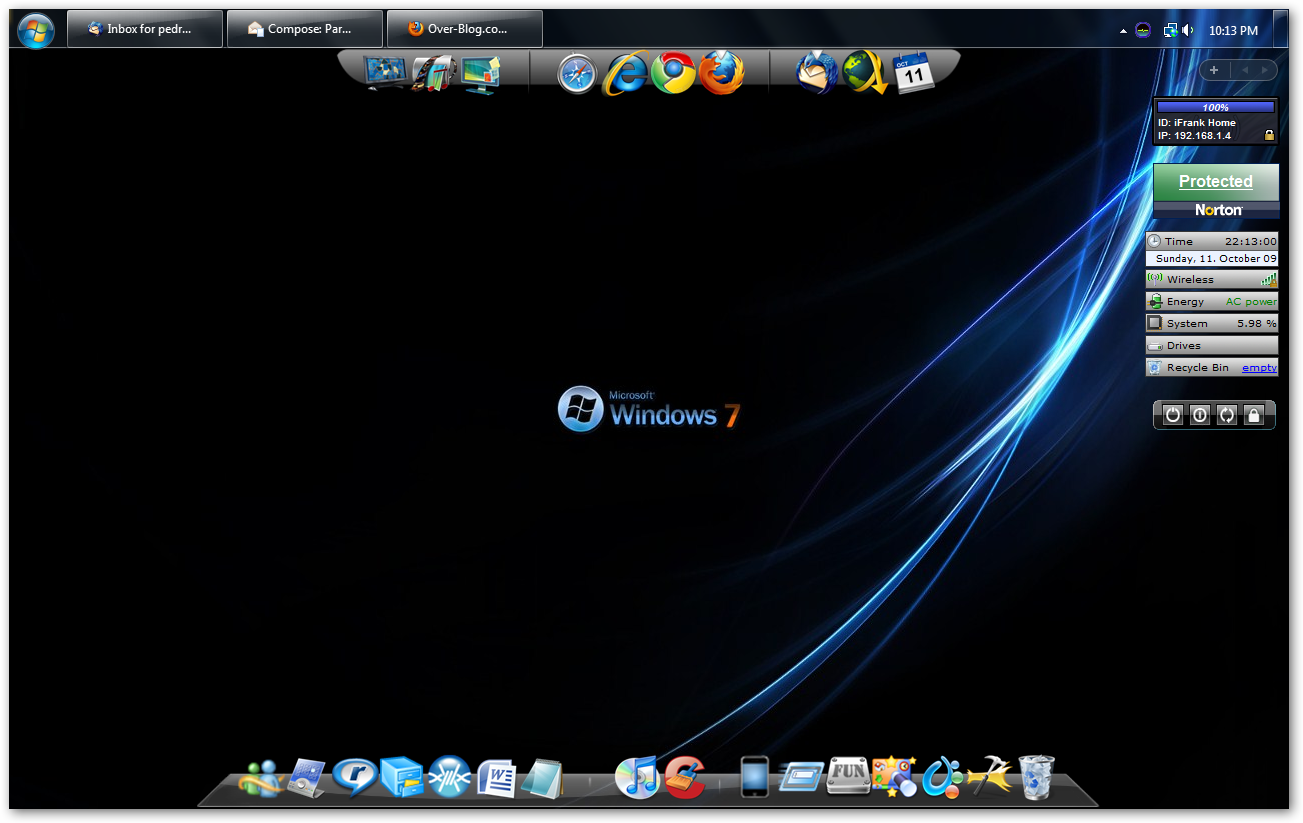Expand the Energy AC power row
Screen dimensions: 1303x823
[x=1212, y=301]
